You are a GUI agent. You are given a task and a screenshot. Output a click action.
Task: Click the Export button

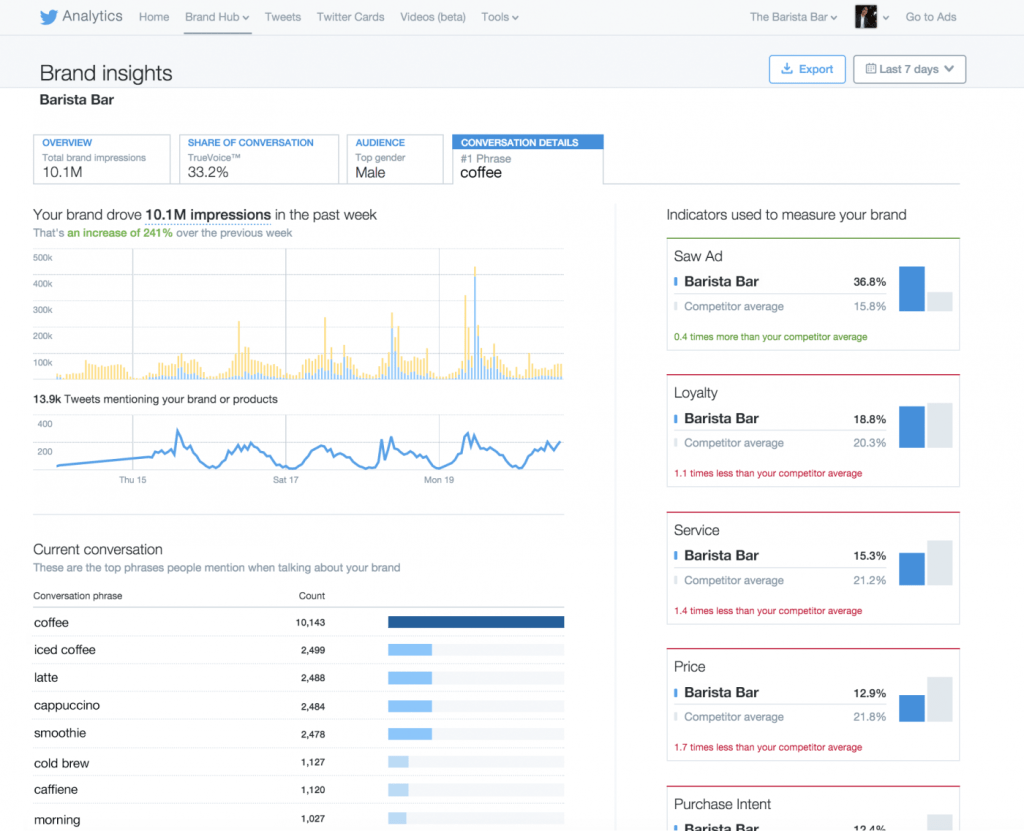pyautogui.click(x=807, y=69)
